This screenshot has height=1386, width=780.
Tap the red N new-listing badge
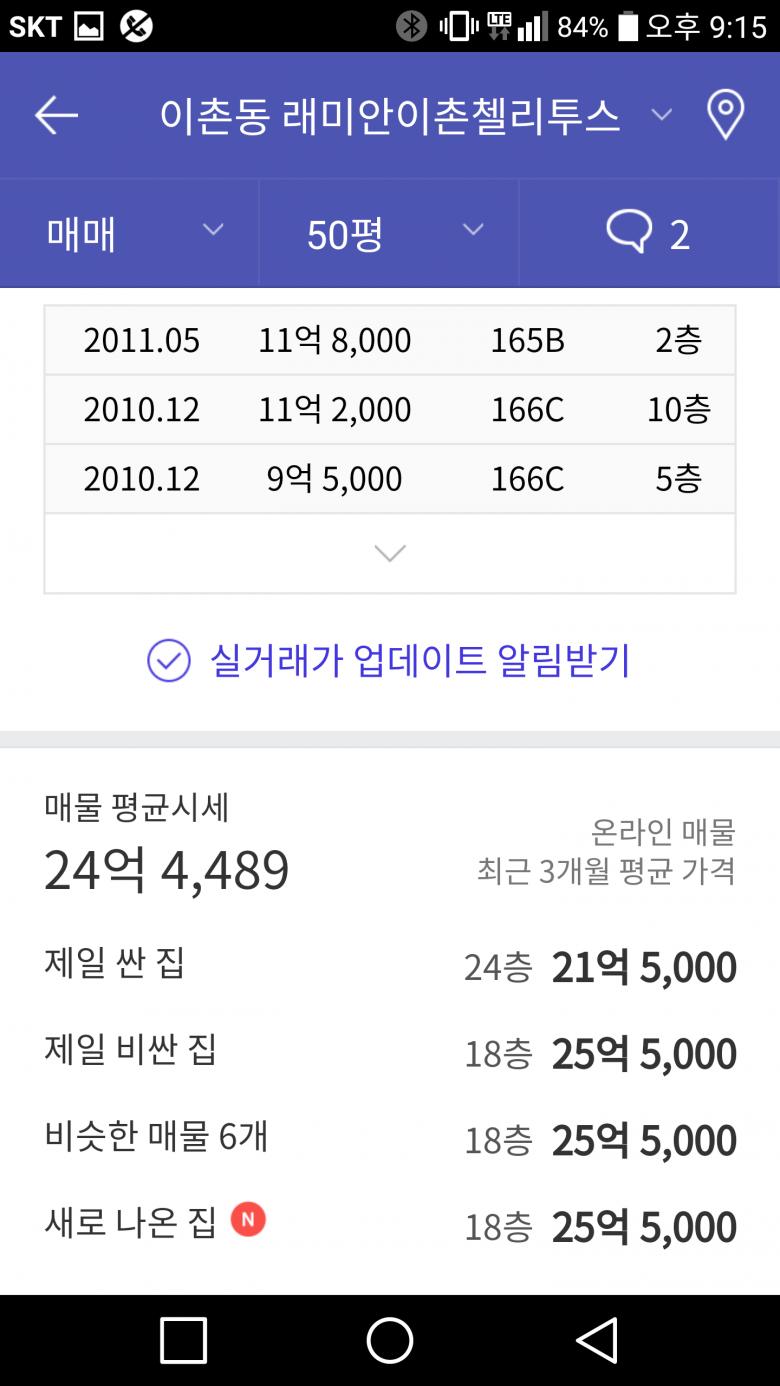click(248, 1219)
